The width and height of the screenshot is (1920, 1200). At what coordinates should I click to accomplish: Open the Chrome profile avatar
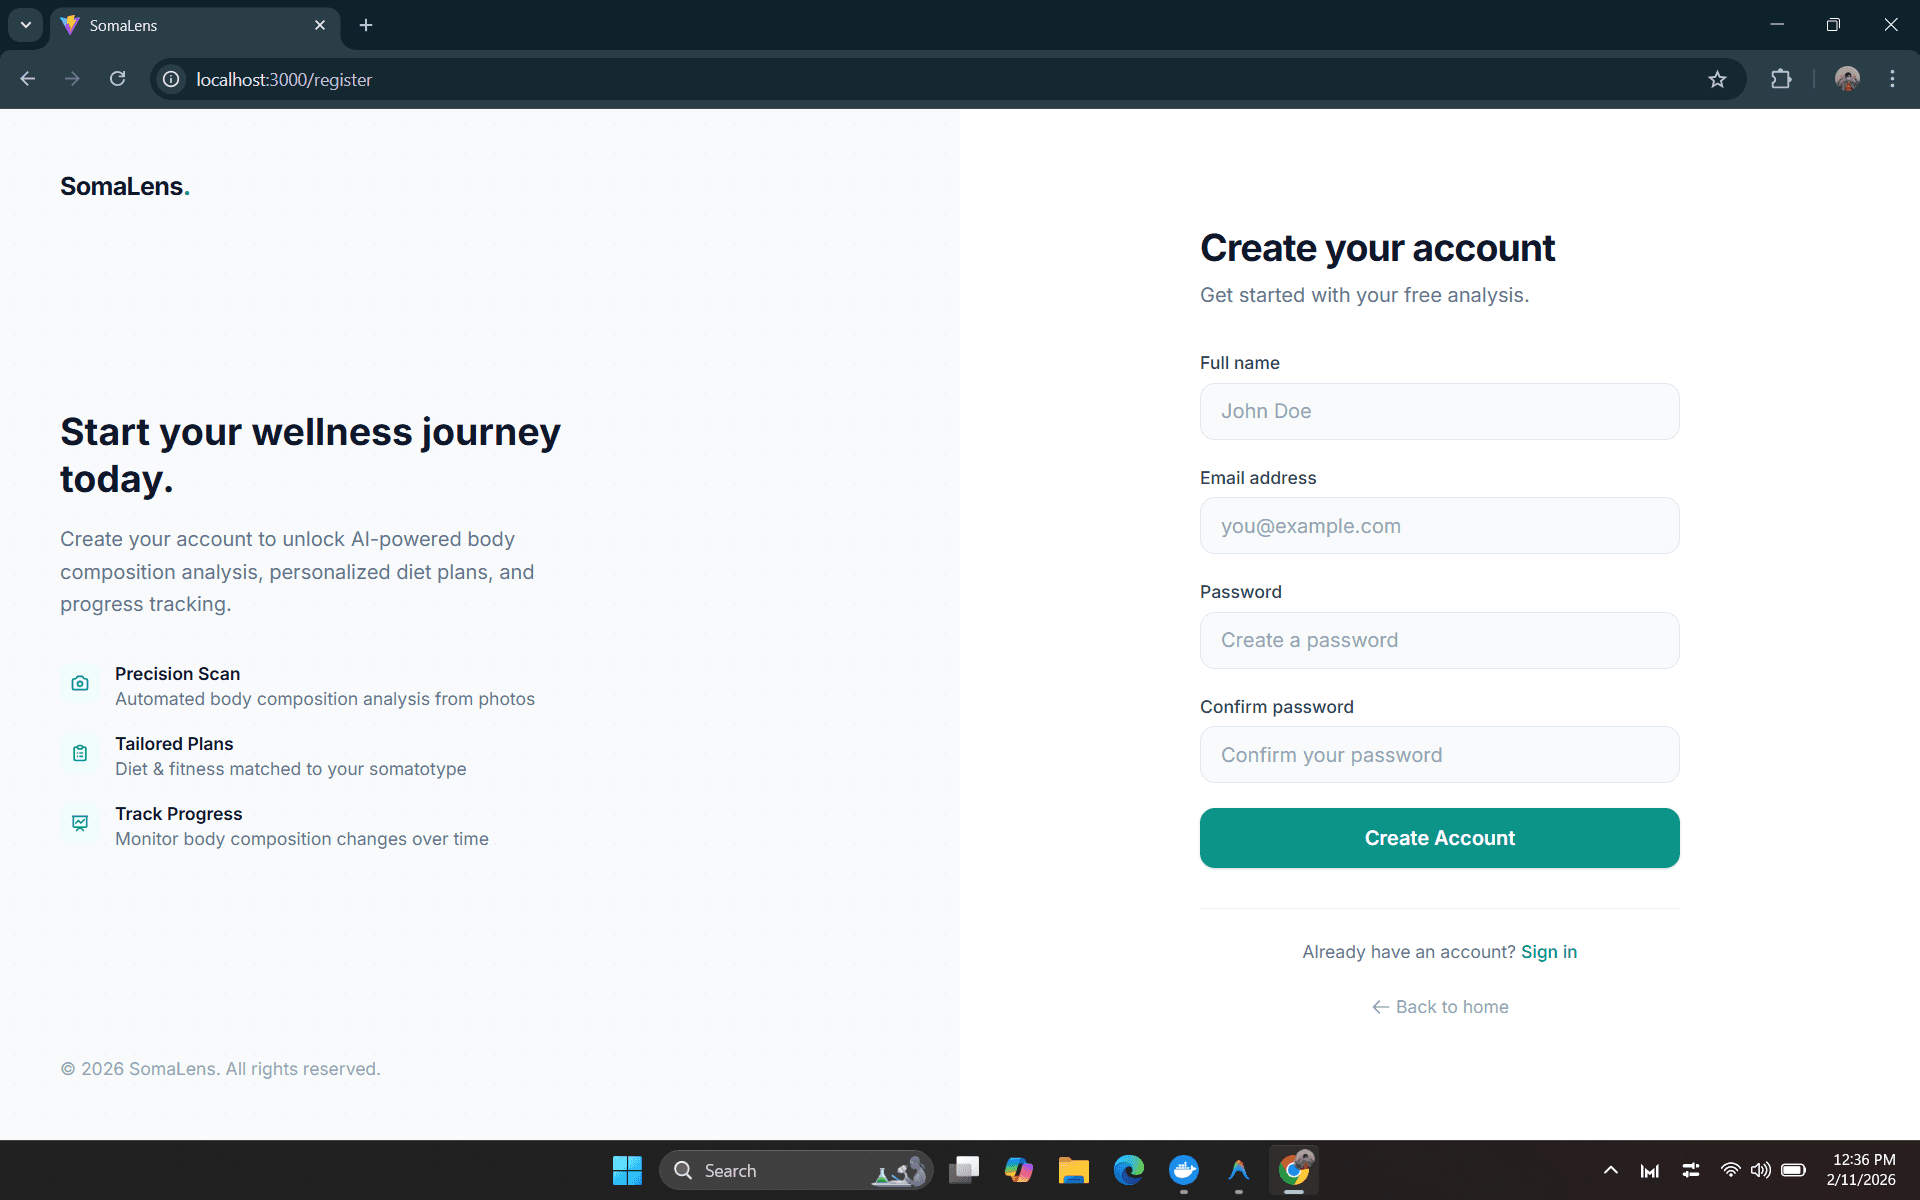point(1847,80)
